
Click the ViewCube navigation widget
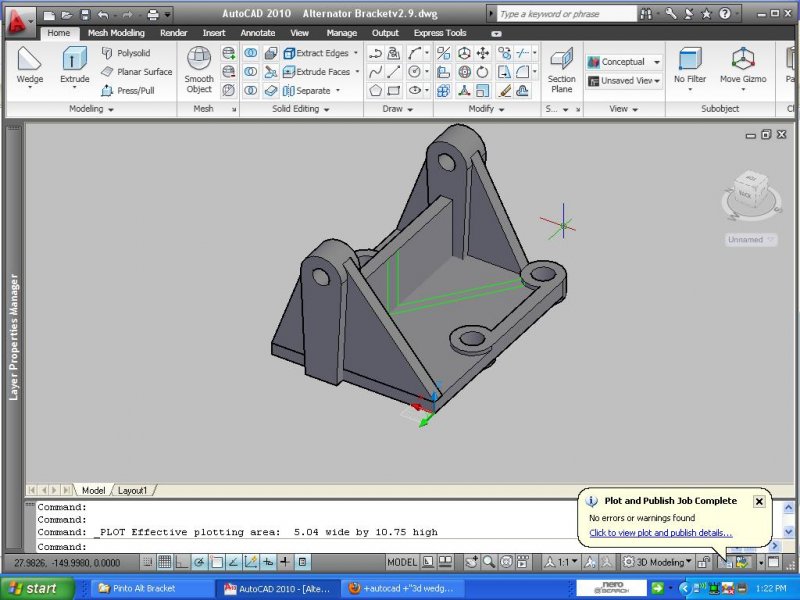coord(748,190)
